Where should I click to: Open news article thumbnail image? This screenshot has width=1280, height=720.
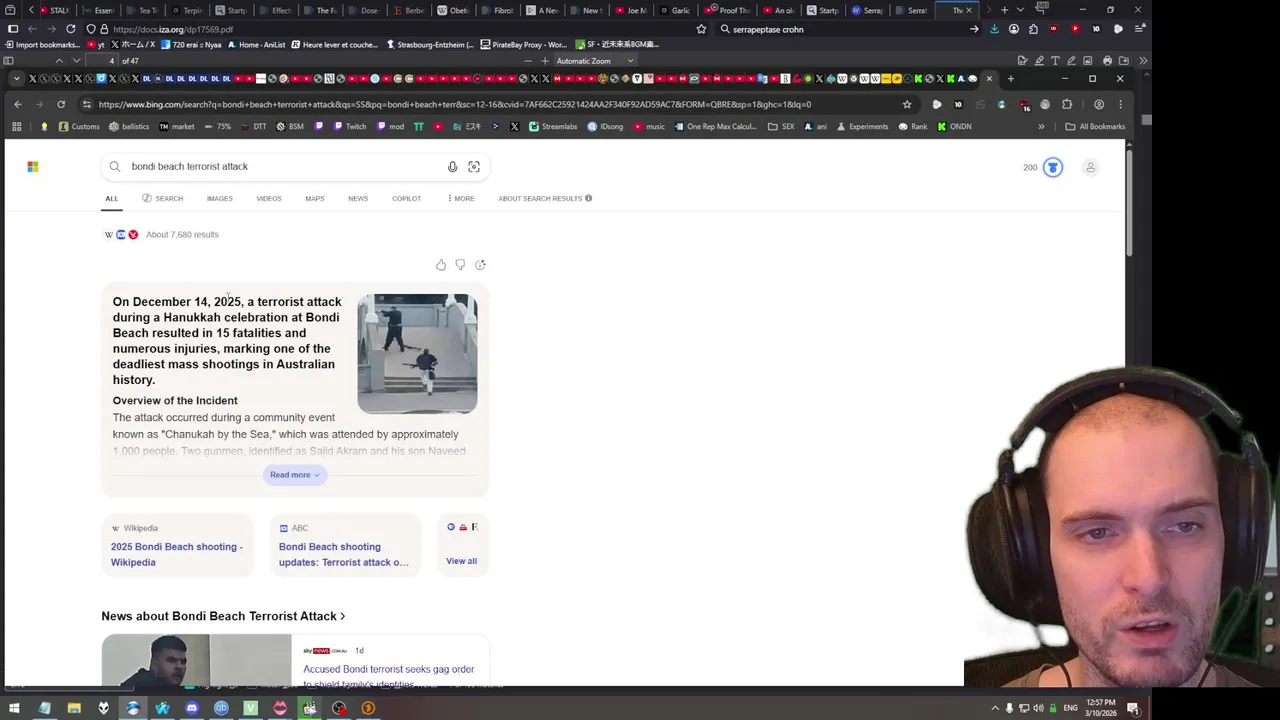point(196,661)
